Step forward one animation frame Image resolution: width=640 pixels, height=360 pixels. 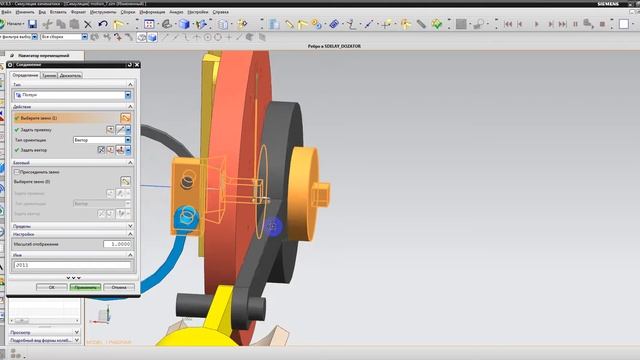pyautogui.click(x=551, y=24)
